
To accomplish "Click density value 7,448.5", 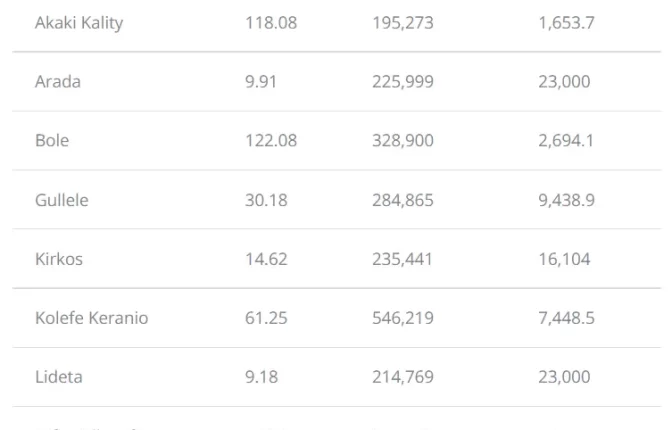I will 567,318.
